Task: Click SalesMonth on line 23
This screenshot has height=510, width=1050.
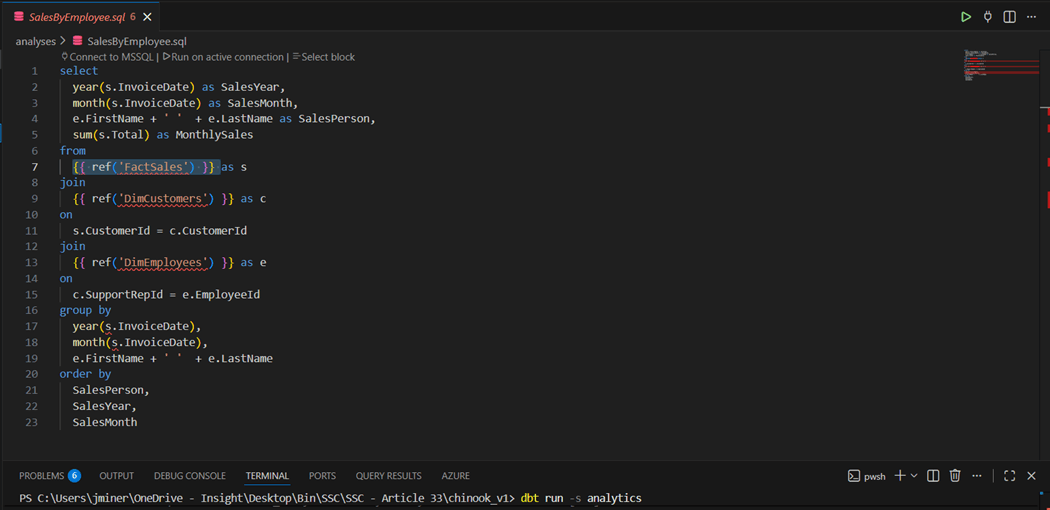Action: tap(105, 422)
